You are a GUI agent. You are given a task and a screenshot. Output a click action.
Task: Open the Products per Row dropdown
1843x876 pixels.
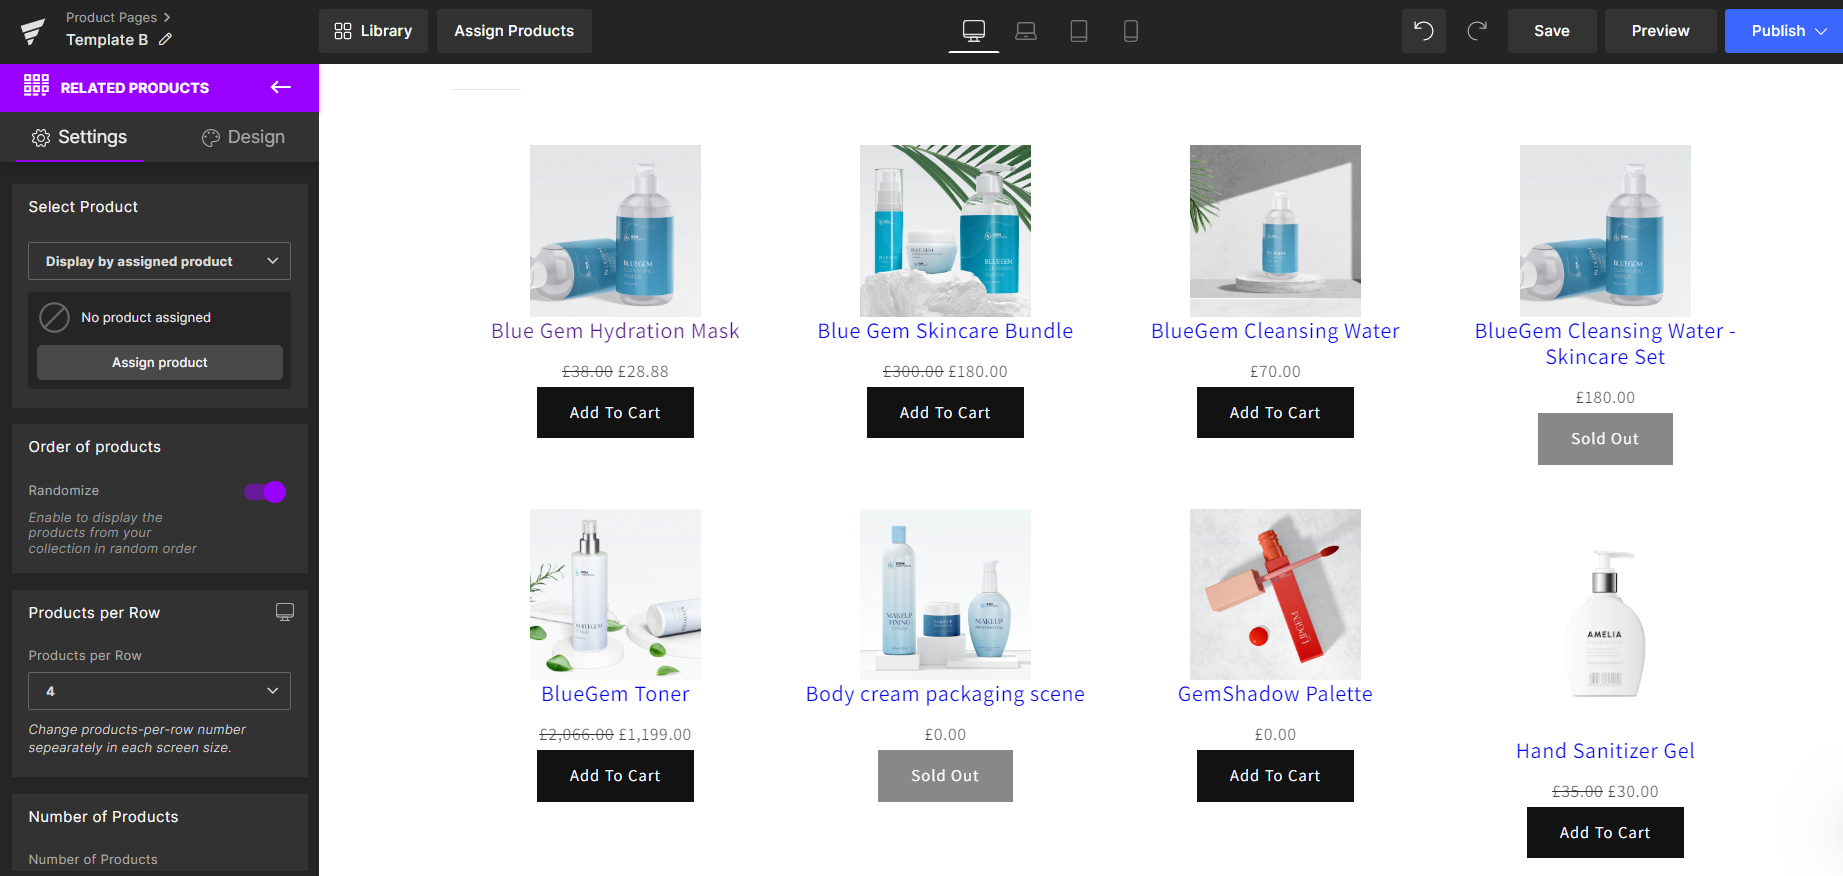(x=160, y=691)
